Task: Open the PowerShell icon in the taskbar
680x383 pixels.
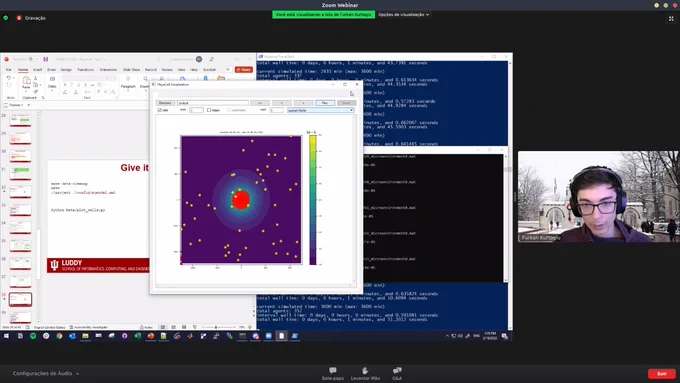Action: [294, 336]
